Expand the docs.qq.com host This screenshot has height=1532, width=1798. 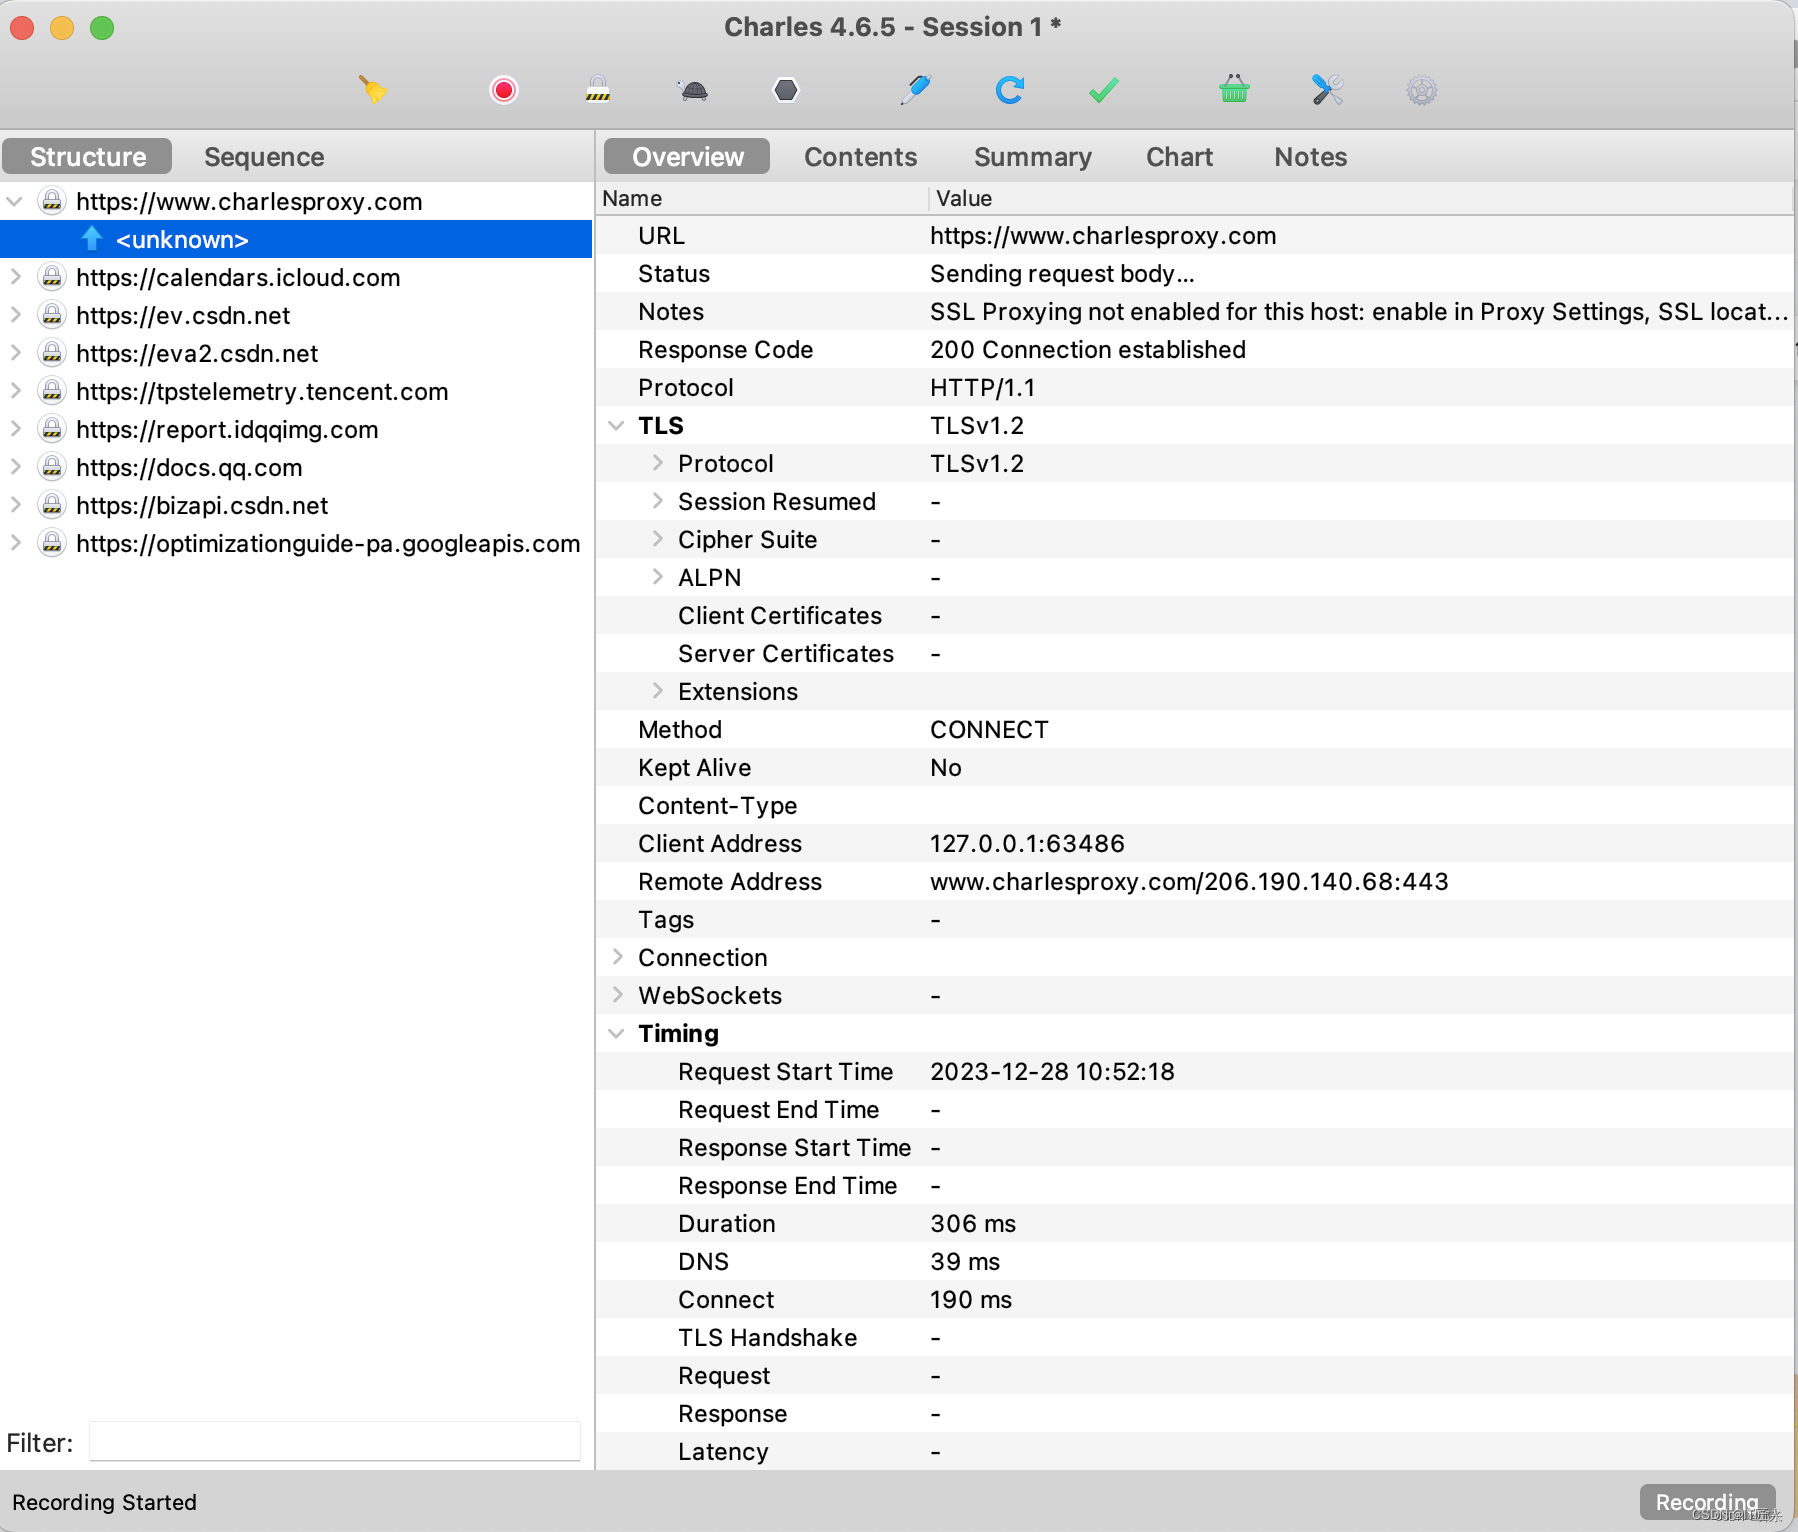[x=15, y=467]
